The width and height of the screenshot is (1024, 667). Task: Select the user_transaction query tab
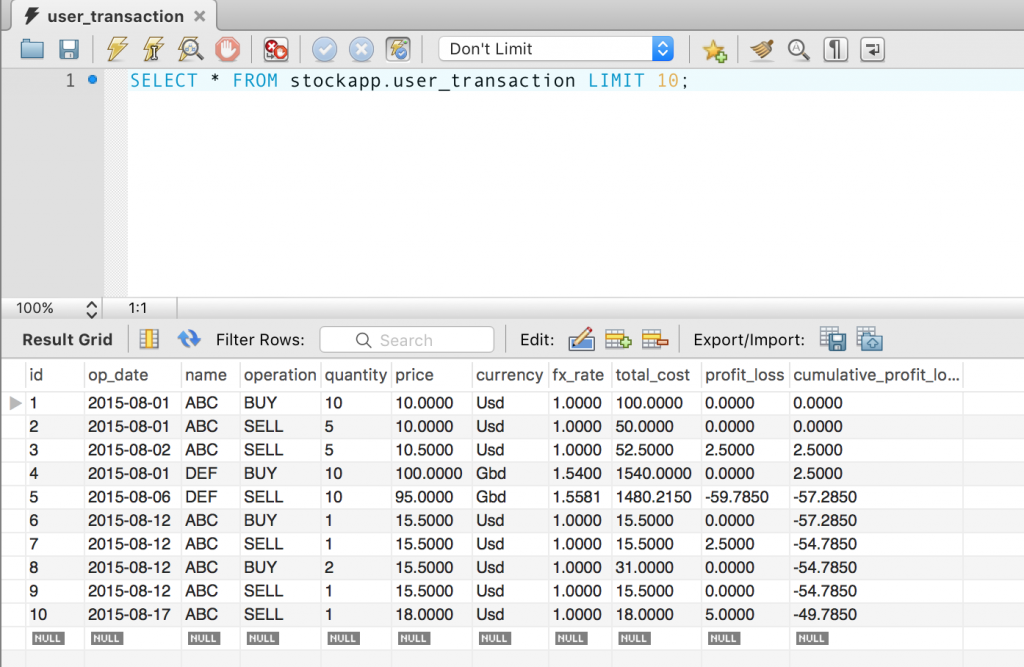click(115, 16)
